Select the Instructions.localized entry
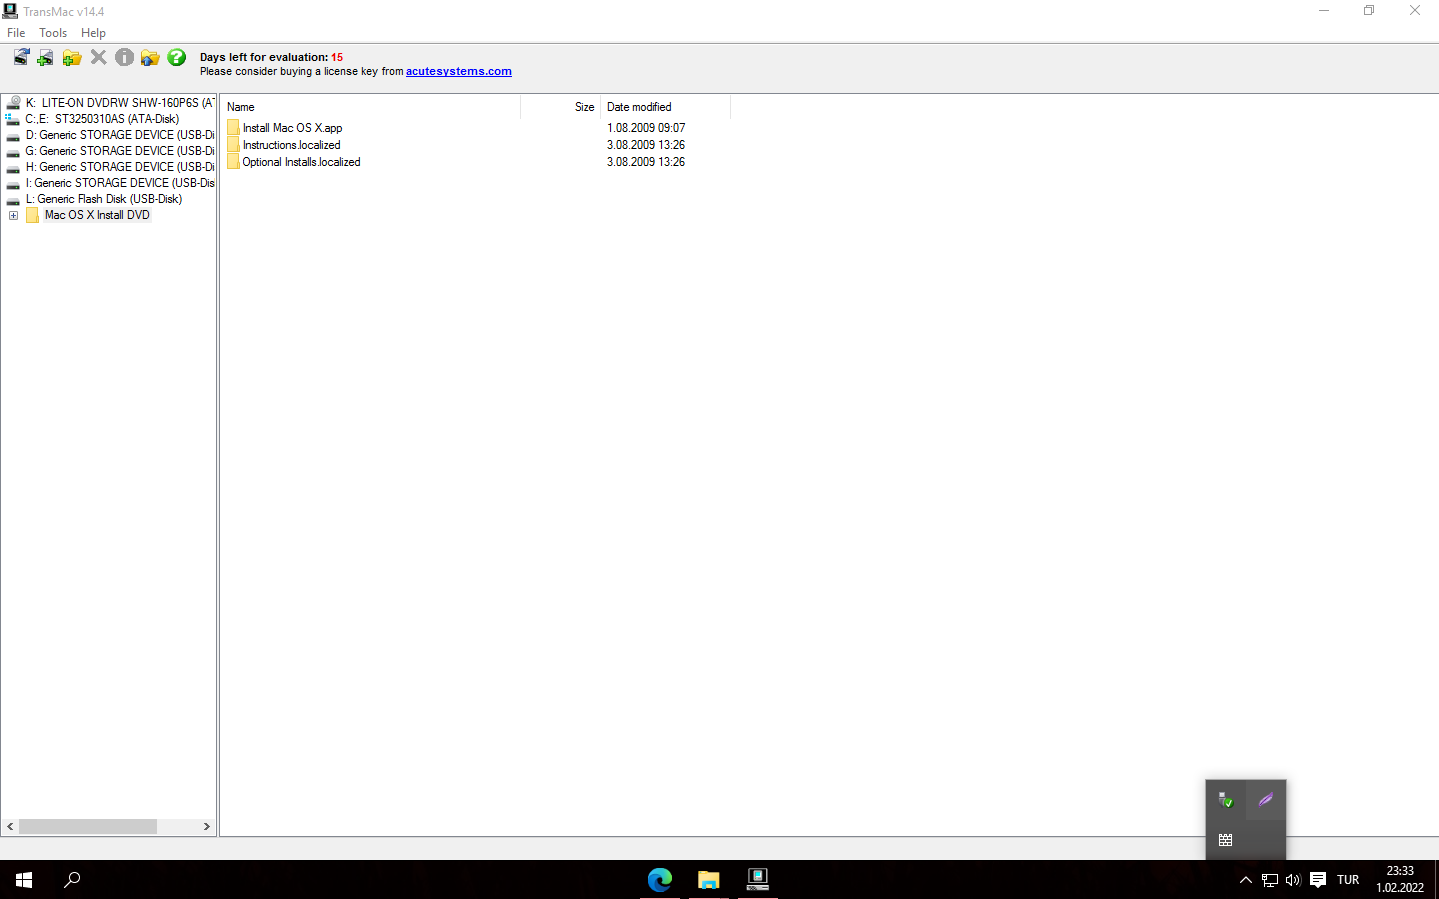 click(291, 145)
